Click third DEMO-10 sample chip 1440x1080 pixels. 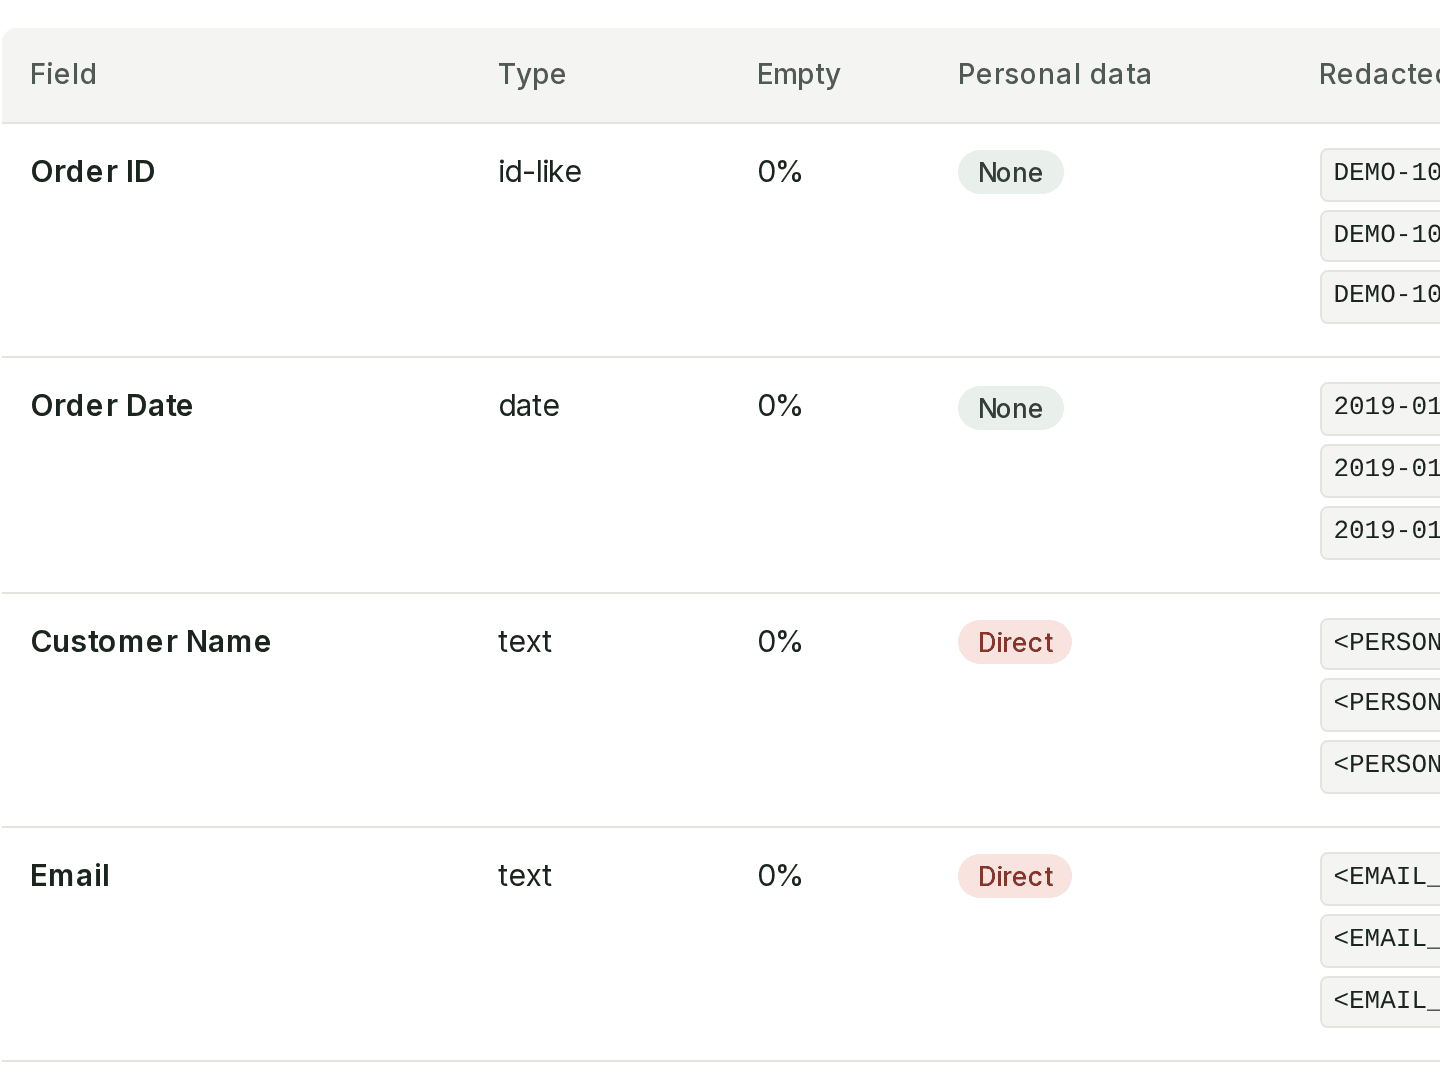tap(1381, 296)
